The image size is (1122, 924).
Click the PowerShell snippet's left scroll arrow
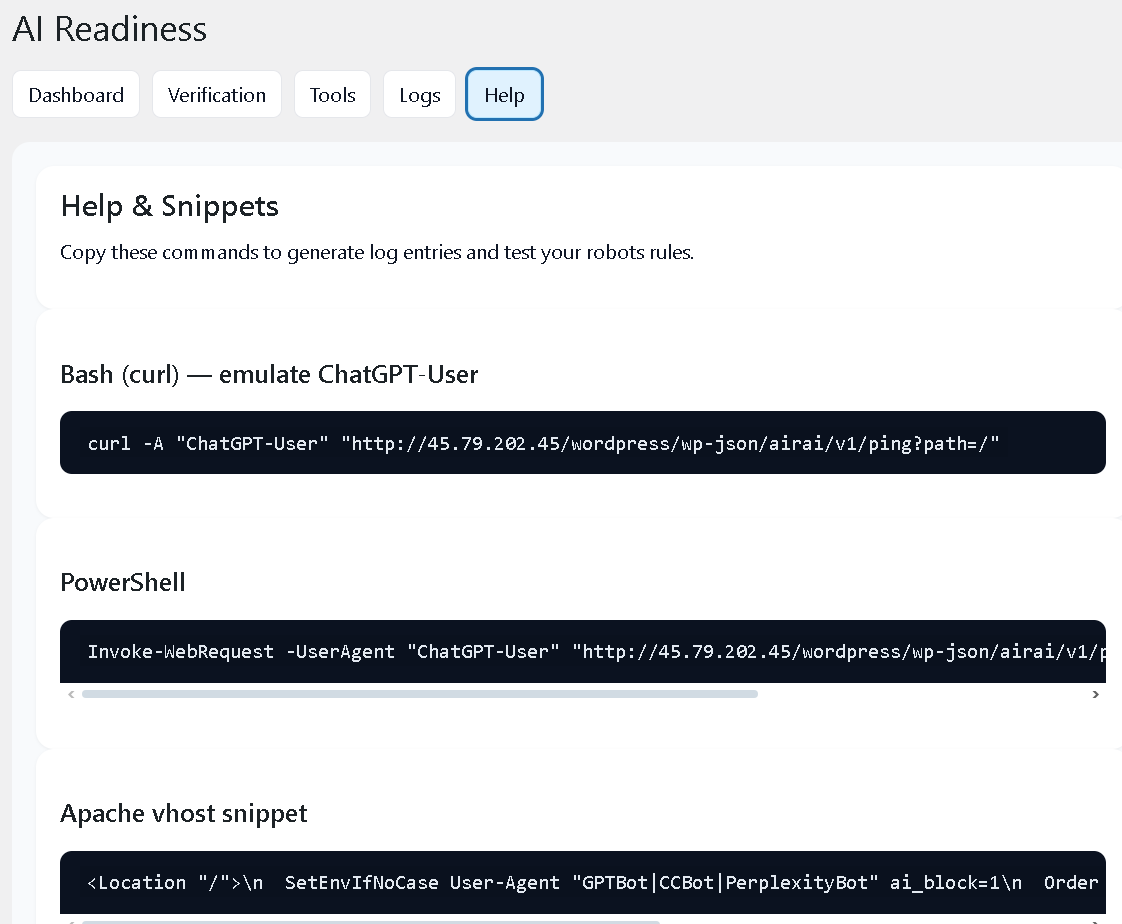pyautogui.click(x=70, y=694)
